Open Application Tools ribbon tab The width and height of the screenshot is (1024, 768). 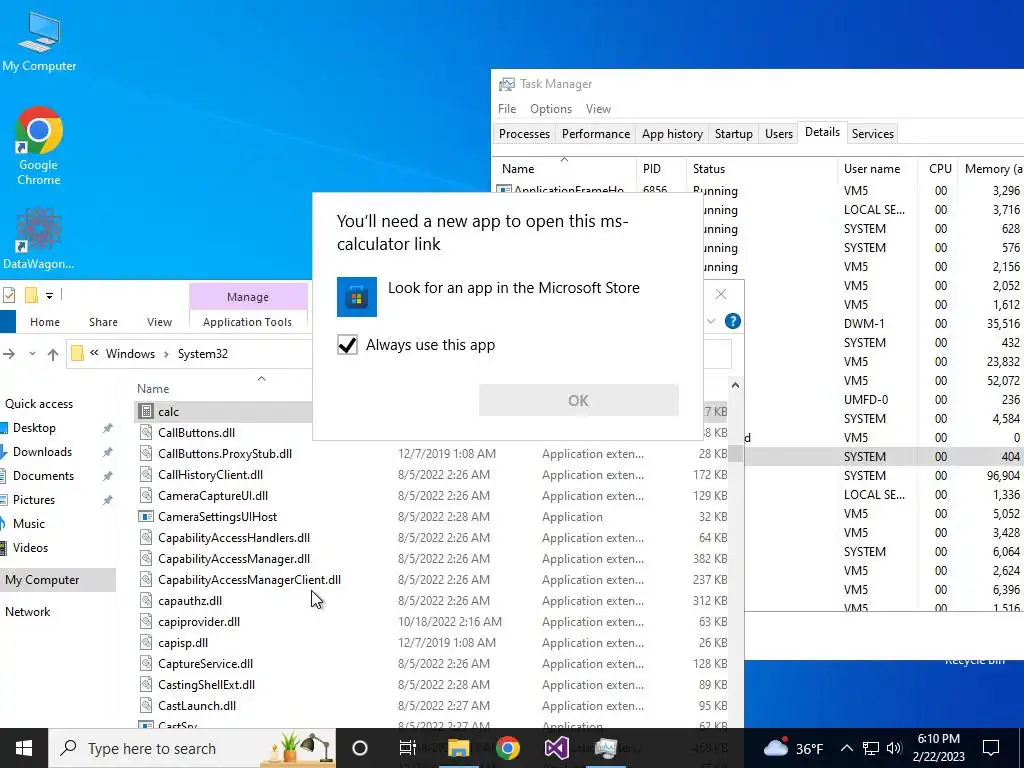pyautogui.click(x=247, y=322)
